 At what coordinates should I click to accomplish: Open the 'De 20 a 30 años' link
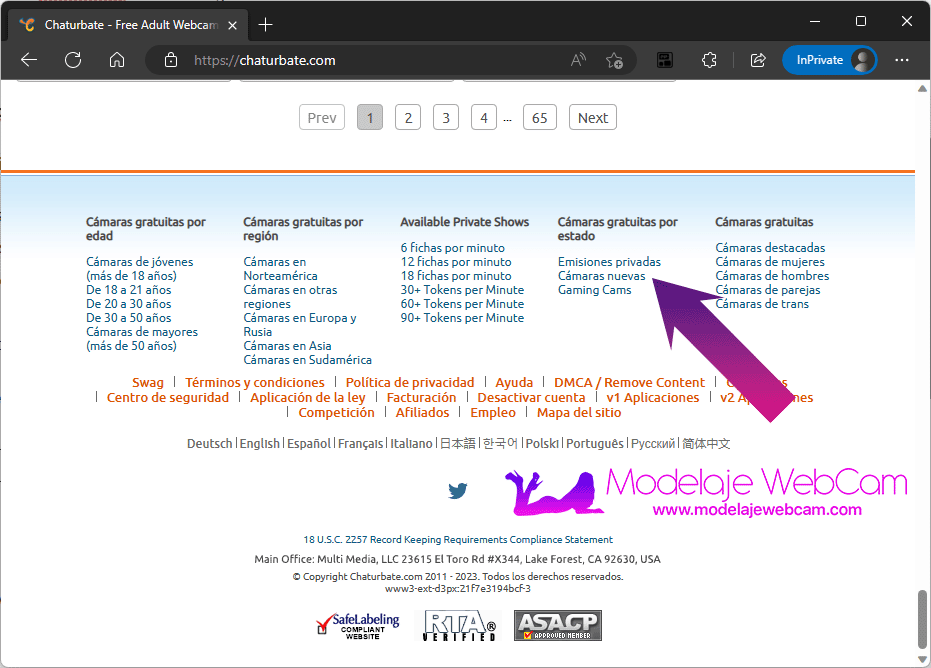point(129,304)
